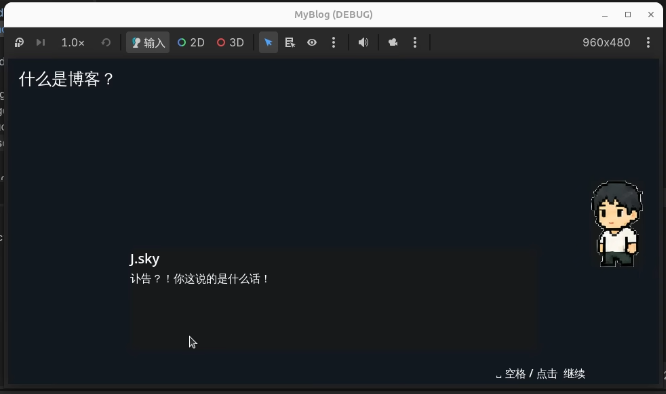Click the 什么是博客？ title text

click(66, 79)
